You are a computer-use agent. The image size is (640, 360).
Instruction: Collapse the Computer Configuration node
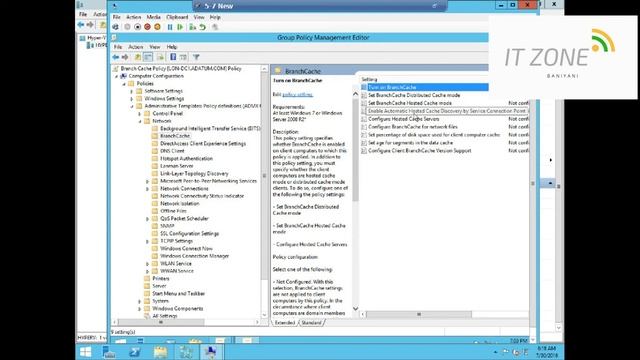point(116,76)
